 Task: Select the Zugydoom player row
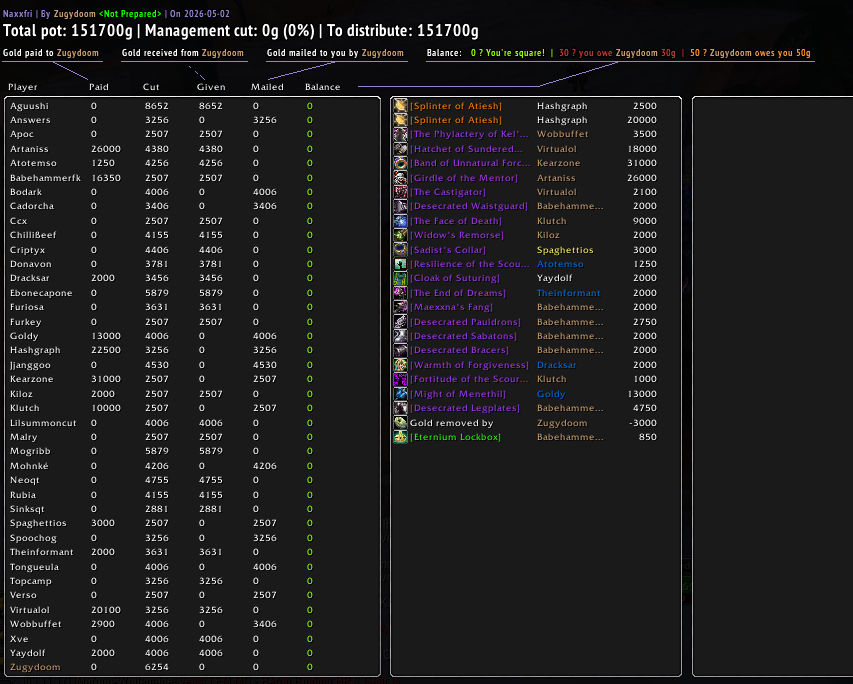coord(192,667)
